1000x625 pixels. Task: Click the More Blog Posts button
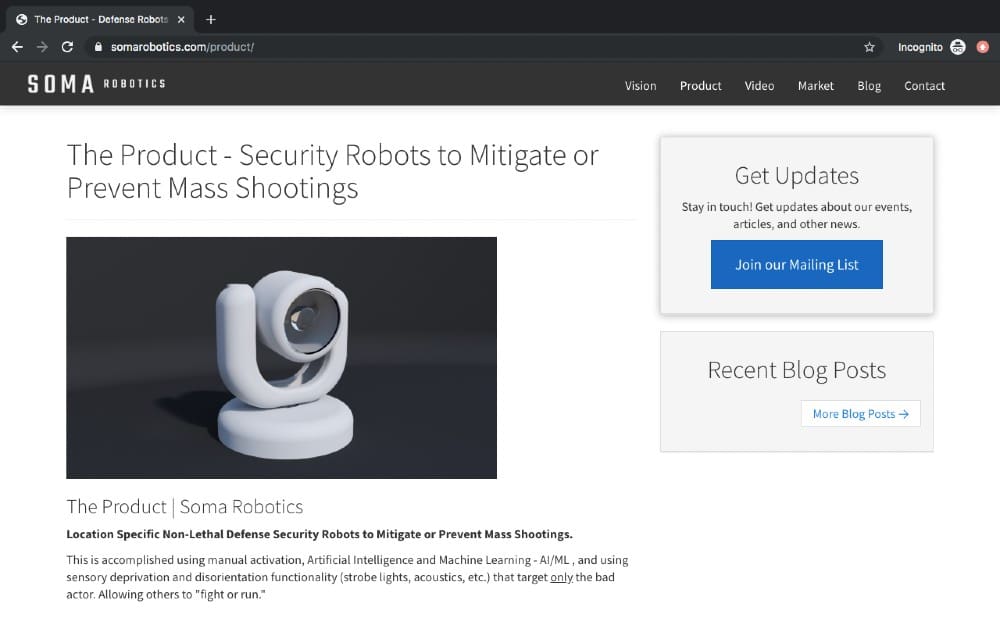point(860,414)
